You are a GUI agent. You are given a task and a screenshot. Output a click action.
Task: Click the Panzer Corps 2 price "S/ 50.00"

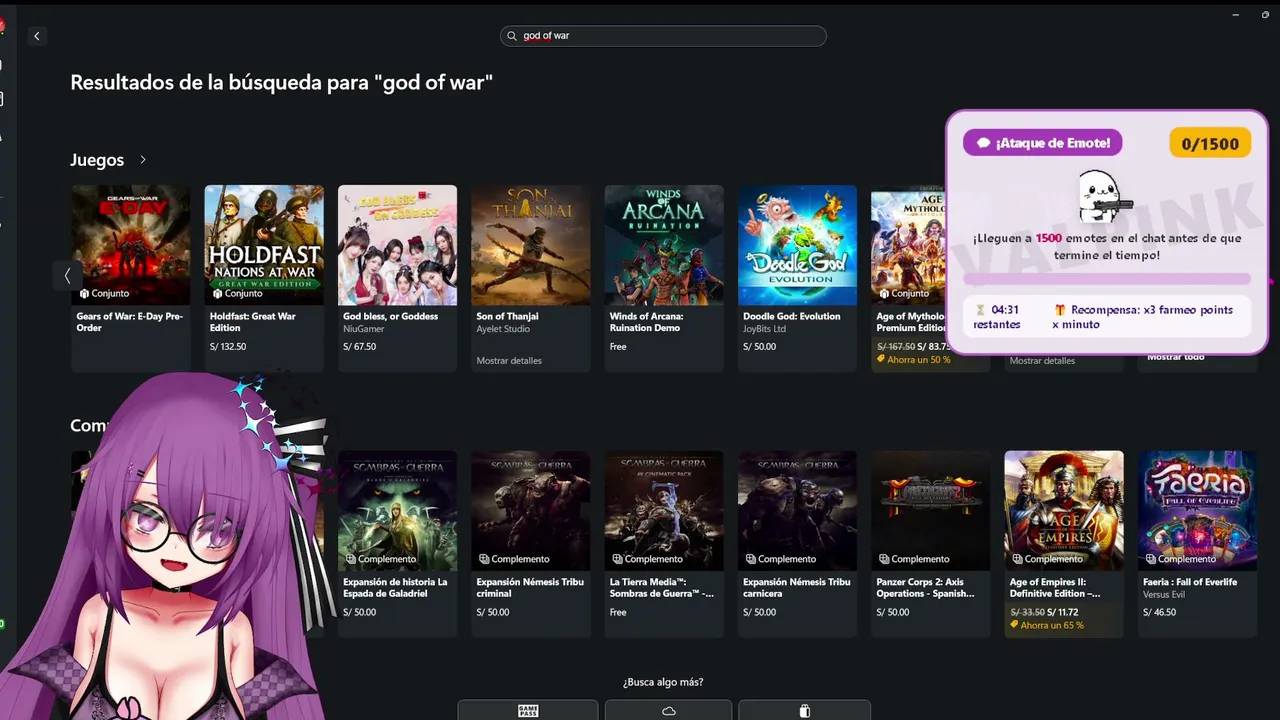(893, 612)
